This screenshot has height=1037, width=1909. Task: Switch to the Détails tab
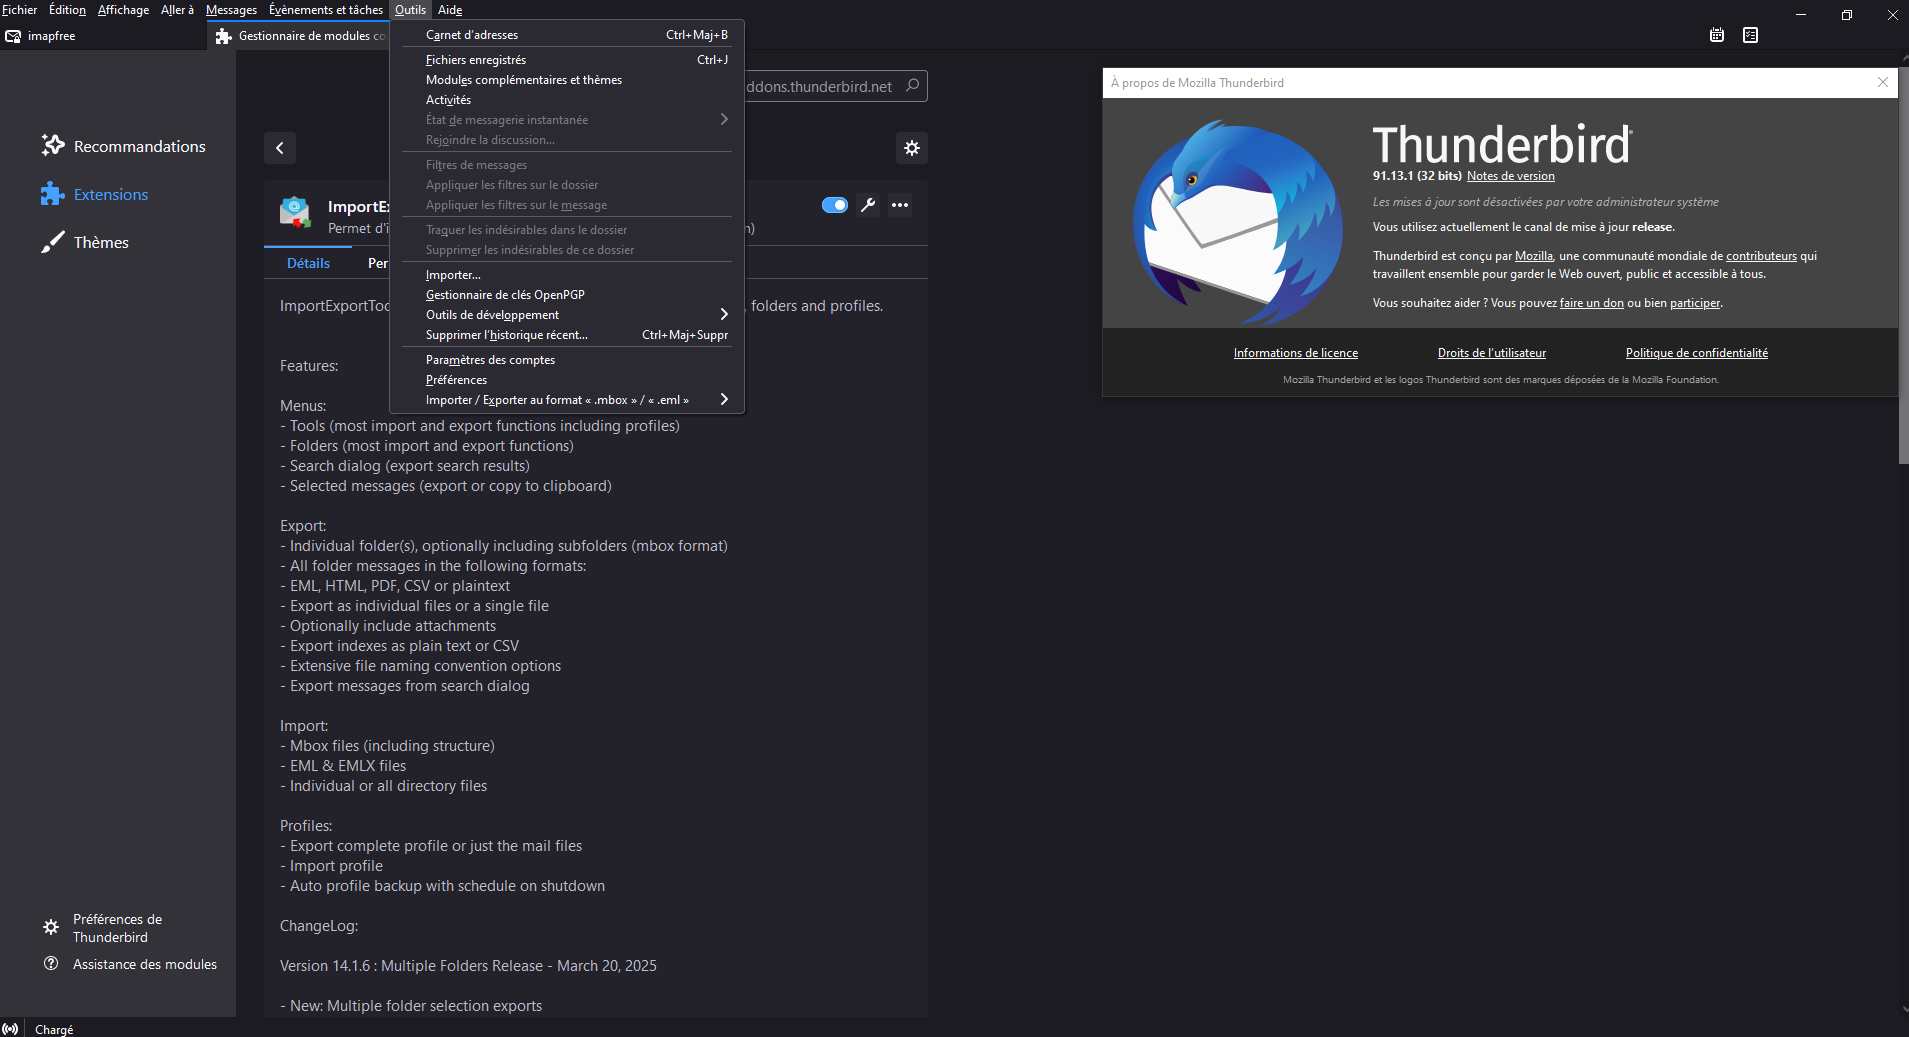click(308, 263)
